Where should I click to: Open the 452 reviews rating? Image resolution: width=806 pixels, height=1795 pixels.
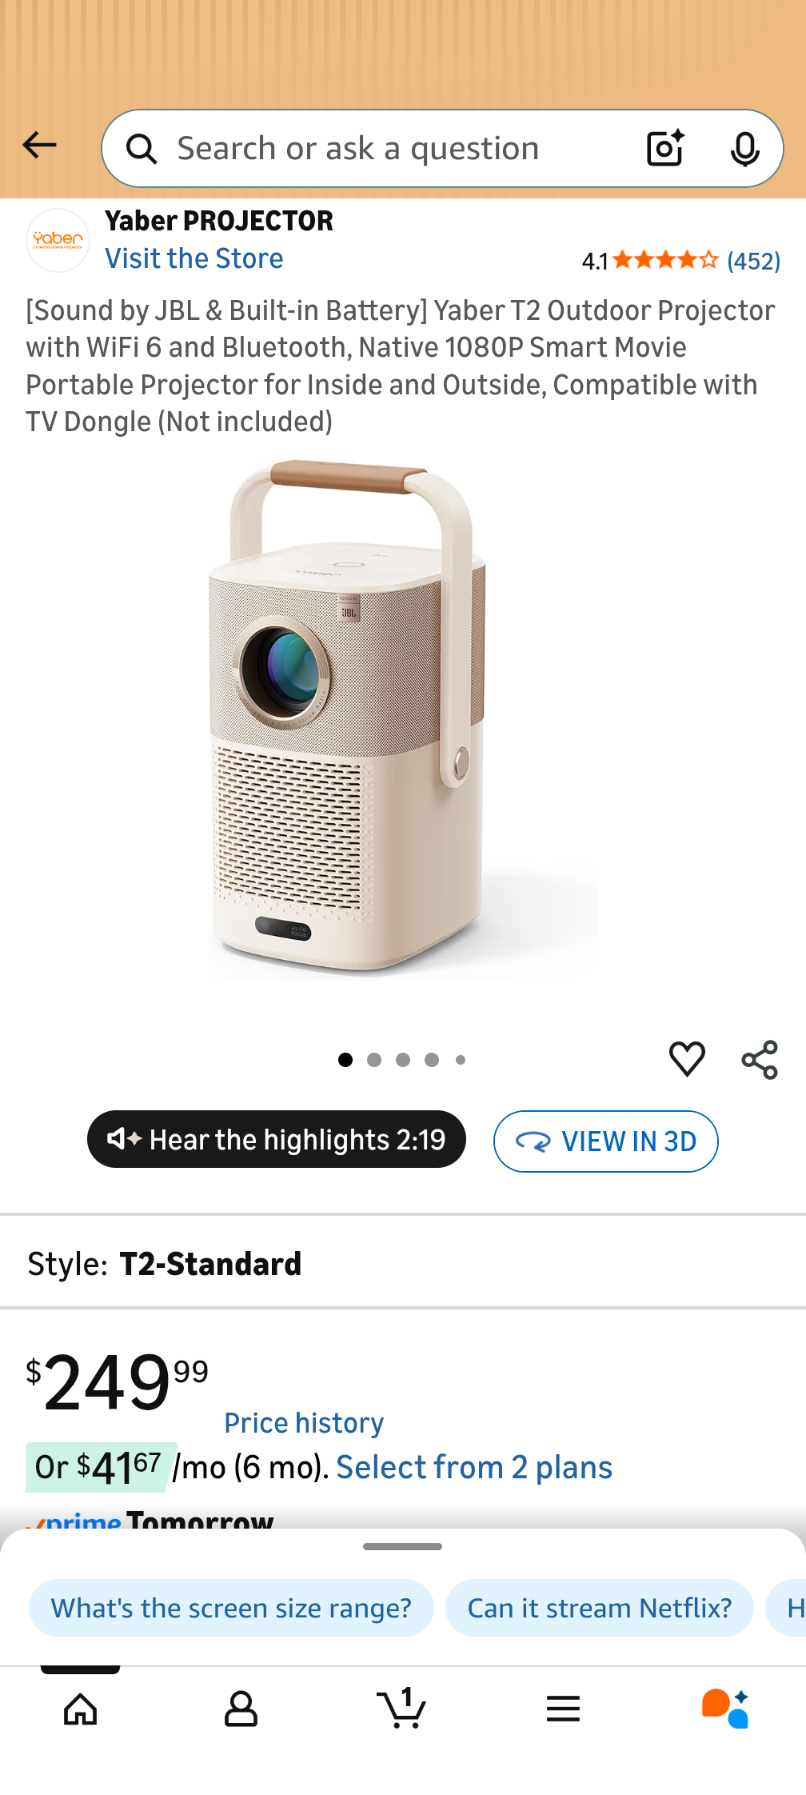[x=681, y=261]
